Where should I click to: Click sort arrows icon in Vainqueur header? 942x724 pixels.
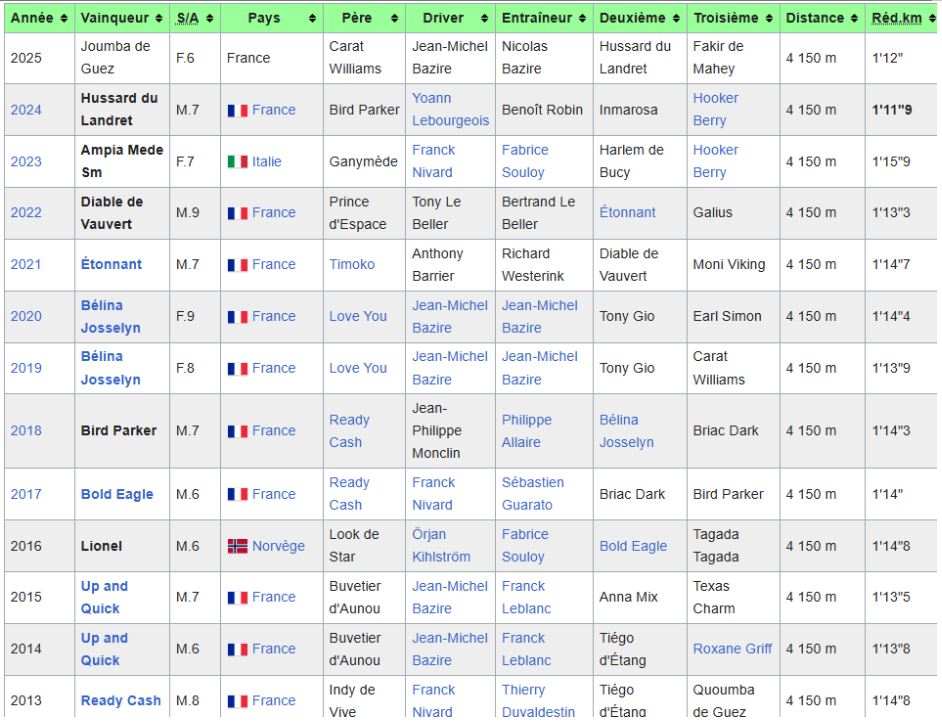(x=160, y=18)
